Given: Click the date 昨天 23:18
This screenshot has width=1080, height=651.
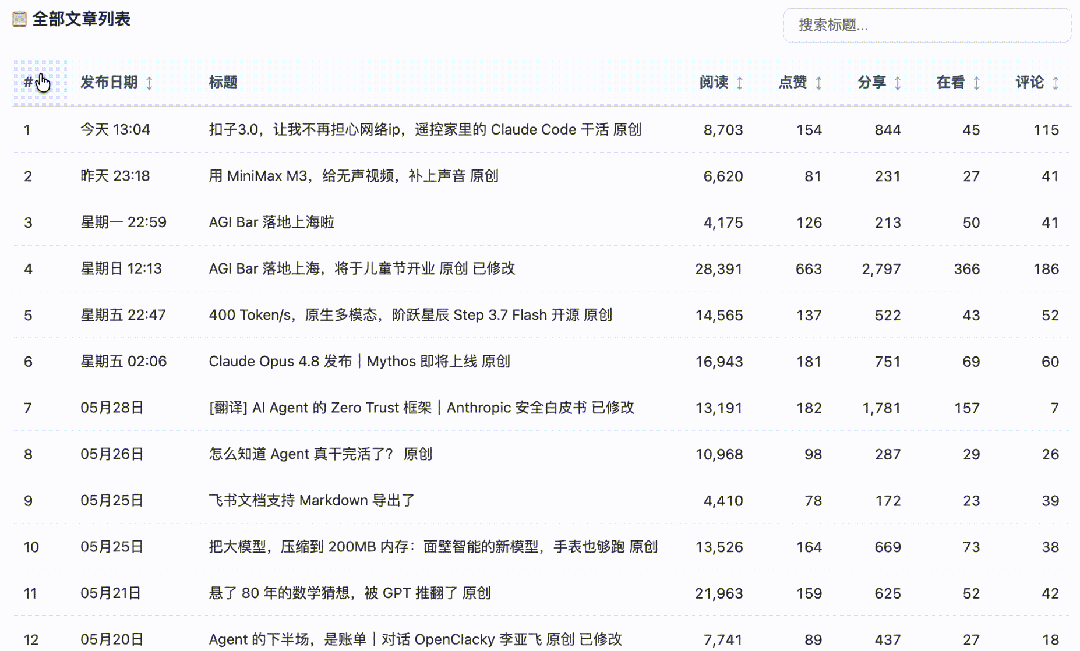Looking at the screenshot, I should [x=115, y=176].
